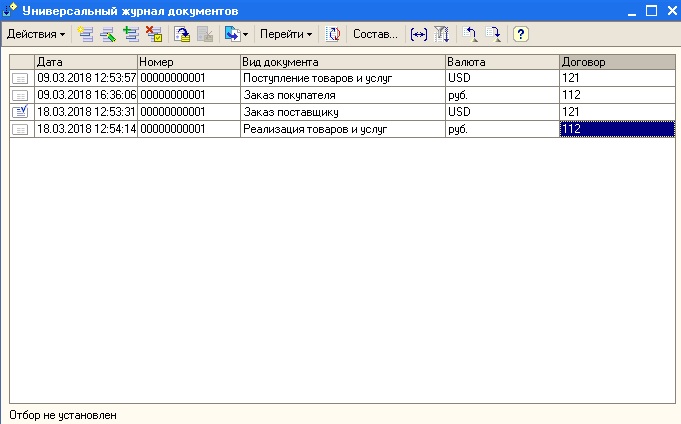Select the Поступление товаров и услуг row
The width and height of the screenshot is (681, 424).
pyautogui.click(x=342, y=77)
